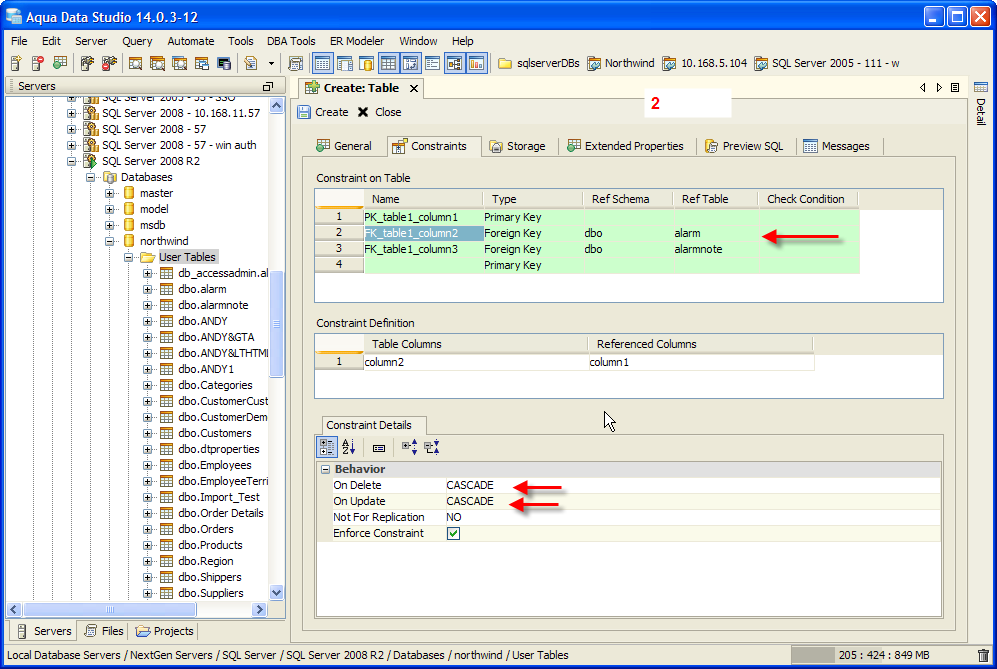Collapse the northwind database node
Screen dimensions: 997x669
[109, 241]
